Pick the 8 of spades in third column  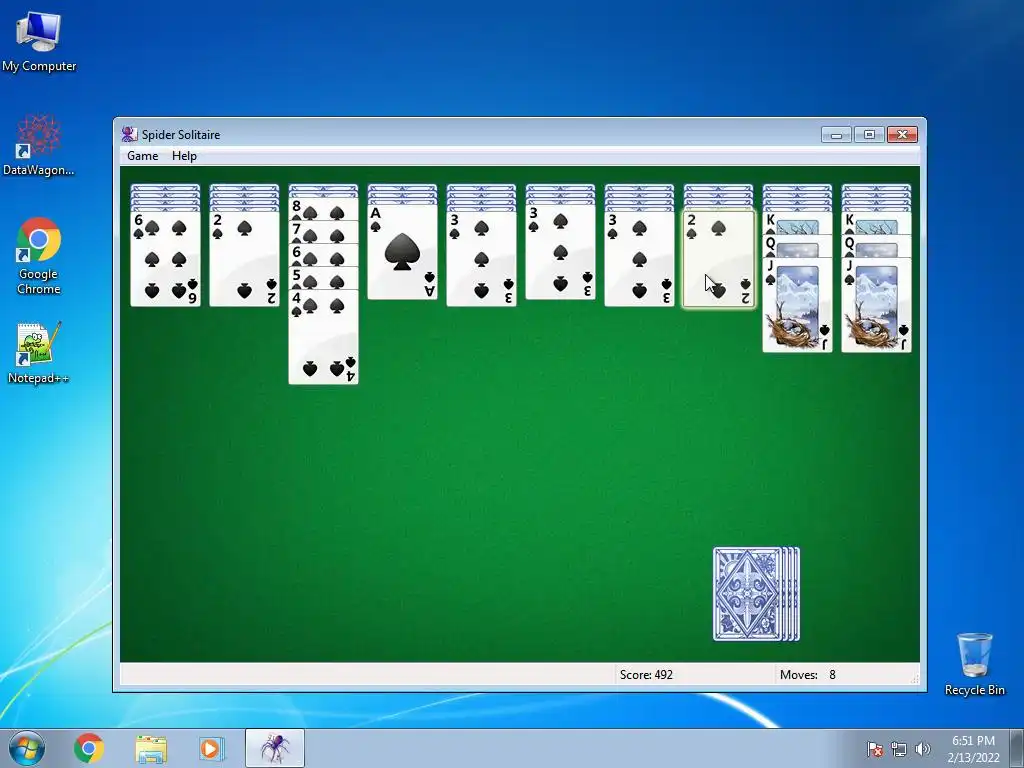pos(323,210)
